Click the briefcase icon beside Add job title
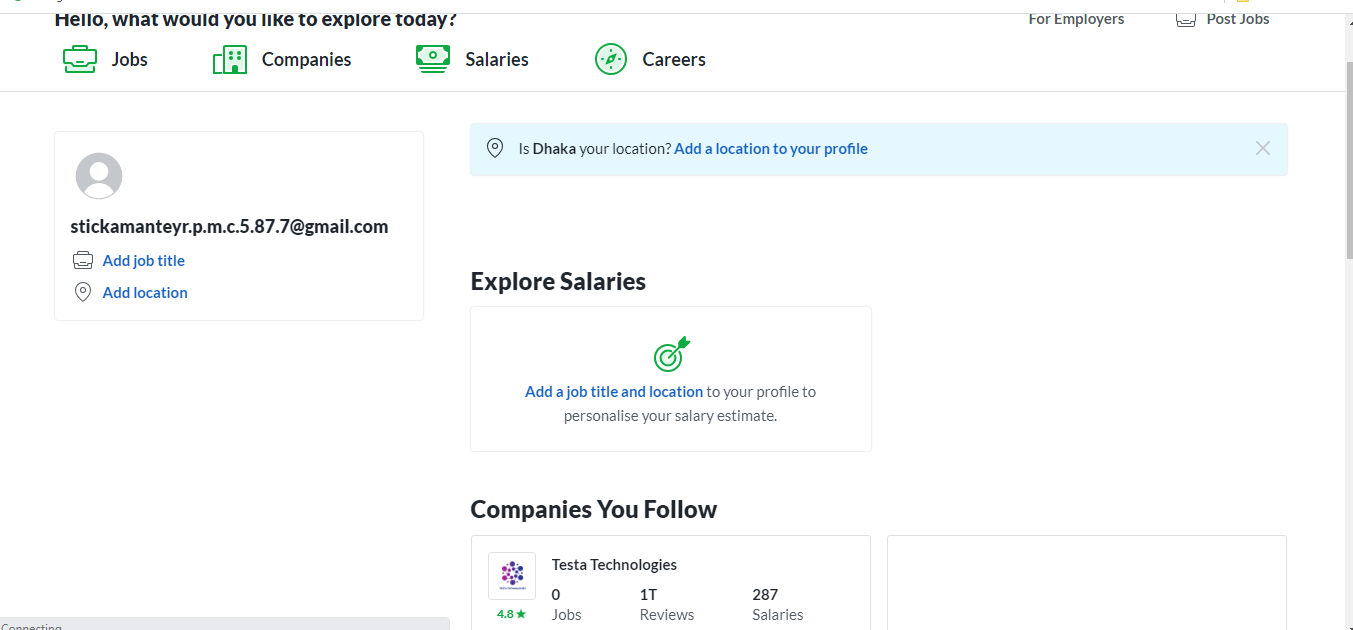Image resolution: width=1353 pixels, height=630 pixels. [x=83, y=260]
